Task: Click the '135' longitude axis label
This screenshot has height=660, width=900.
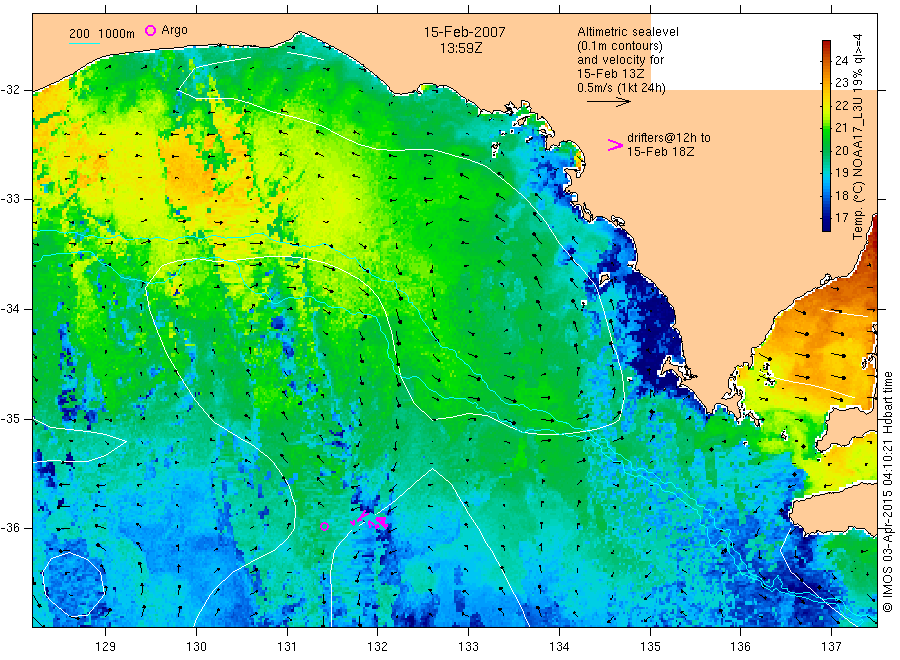Action: (x=650, y=646)
